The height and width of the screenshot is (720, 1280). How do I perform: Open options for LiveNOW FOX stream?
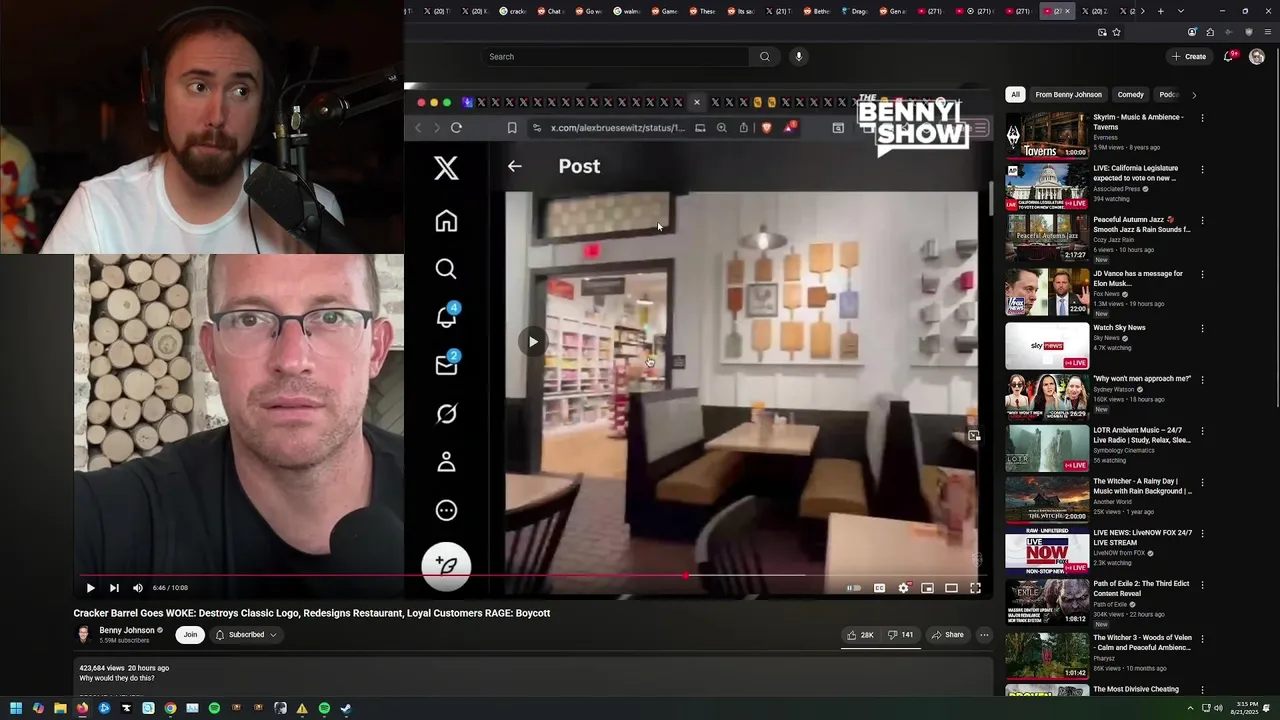1202,534
